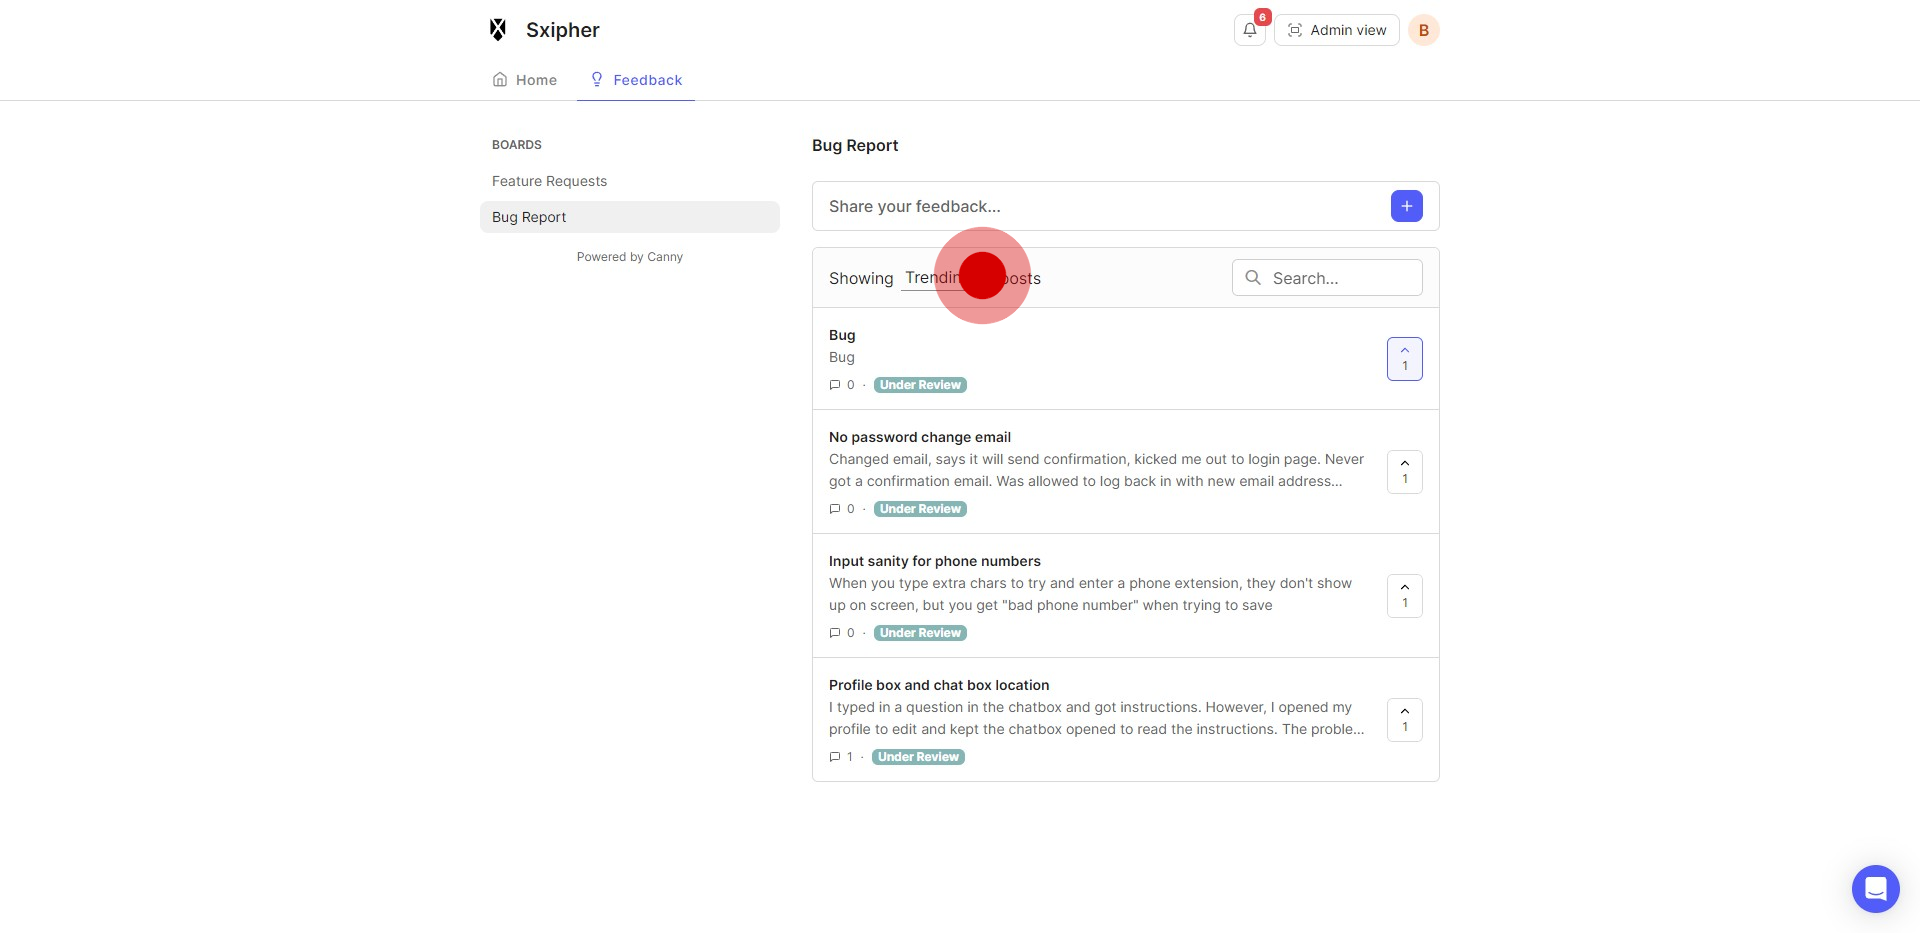This screenshot has height=933, width=1920.
Task: Open the Feature Requests board
Action: pyautogui.click(x=549, y=181)
